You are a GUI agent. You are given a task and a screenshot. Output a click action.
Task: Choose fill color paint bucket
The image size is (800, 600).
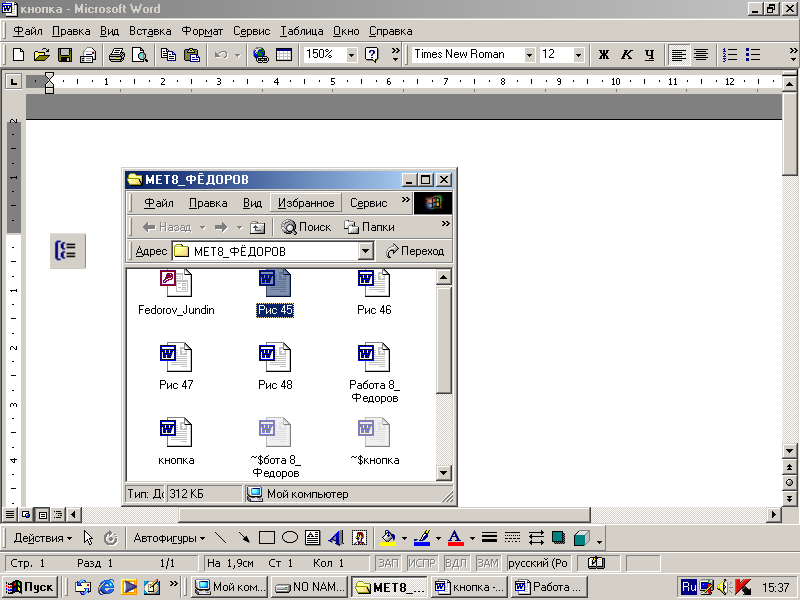[x=389, y=538]
